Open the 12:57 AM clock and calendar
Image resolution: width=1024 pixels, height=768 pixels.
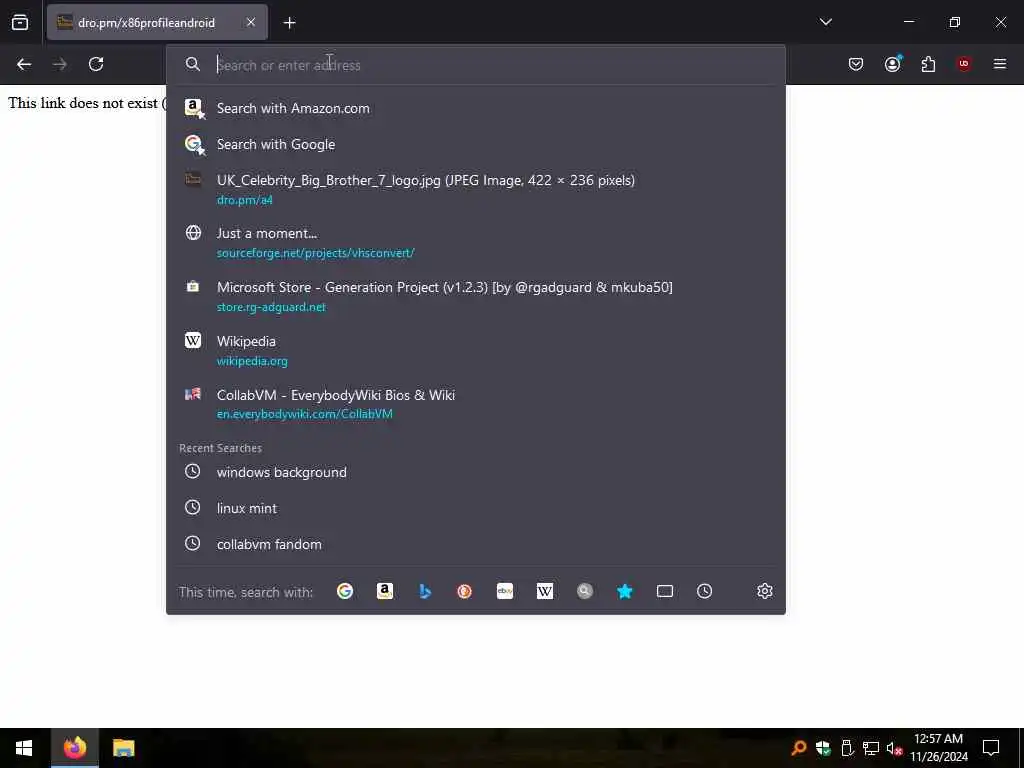point(938,748)
